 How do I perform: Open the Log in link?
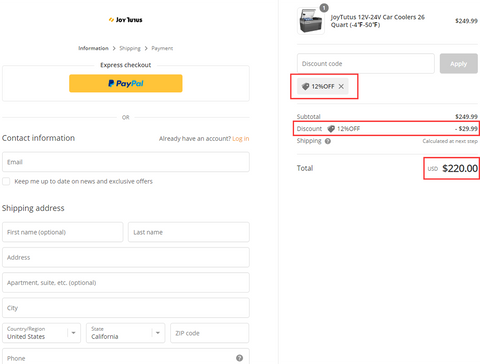241,139
